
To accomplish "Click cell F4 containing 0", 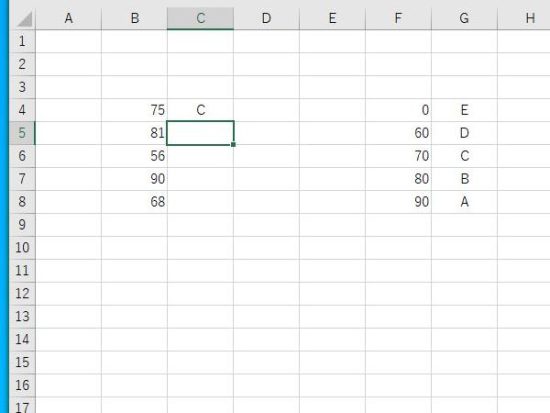I will coord(398,110).
